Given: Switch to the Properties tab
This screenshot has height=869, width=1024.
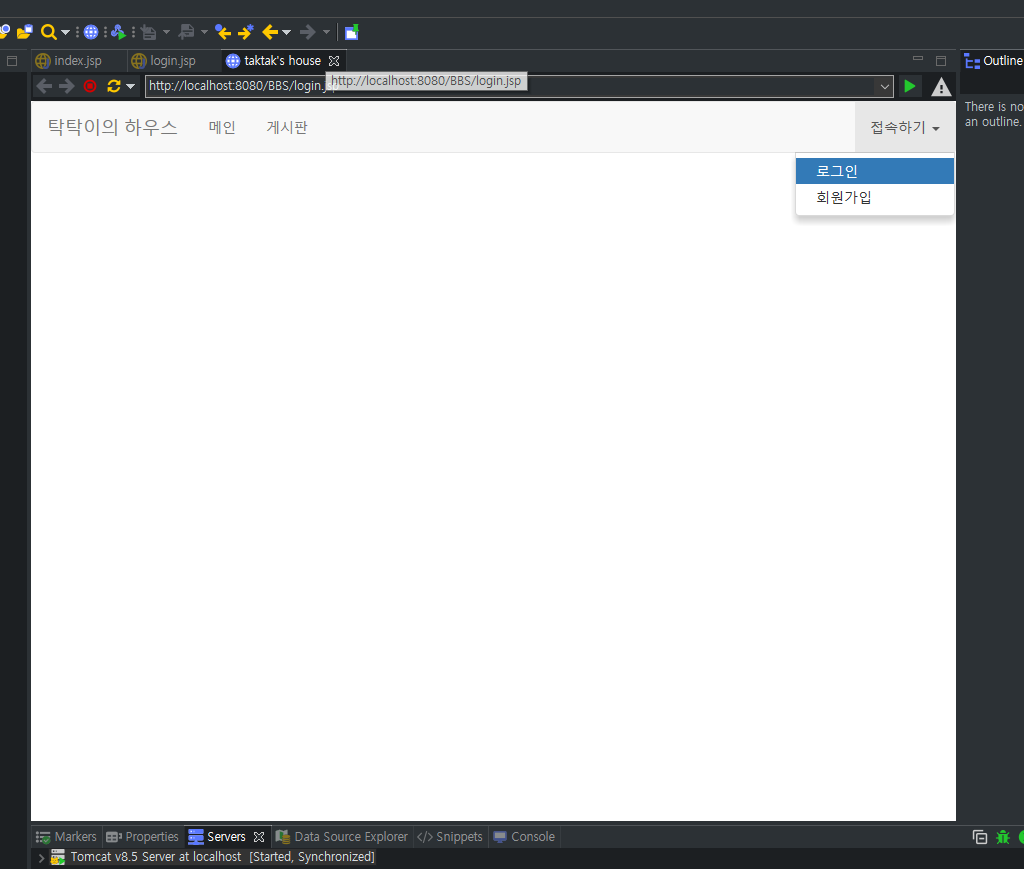Looking at the screenshot, I should click(x=142, y=836).
